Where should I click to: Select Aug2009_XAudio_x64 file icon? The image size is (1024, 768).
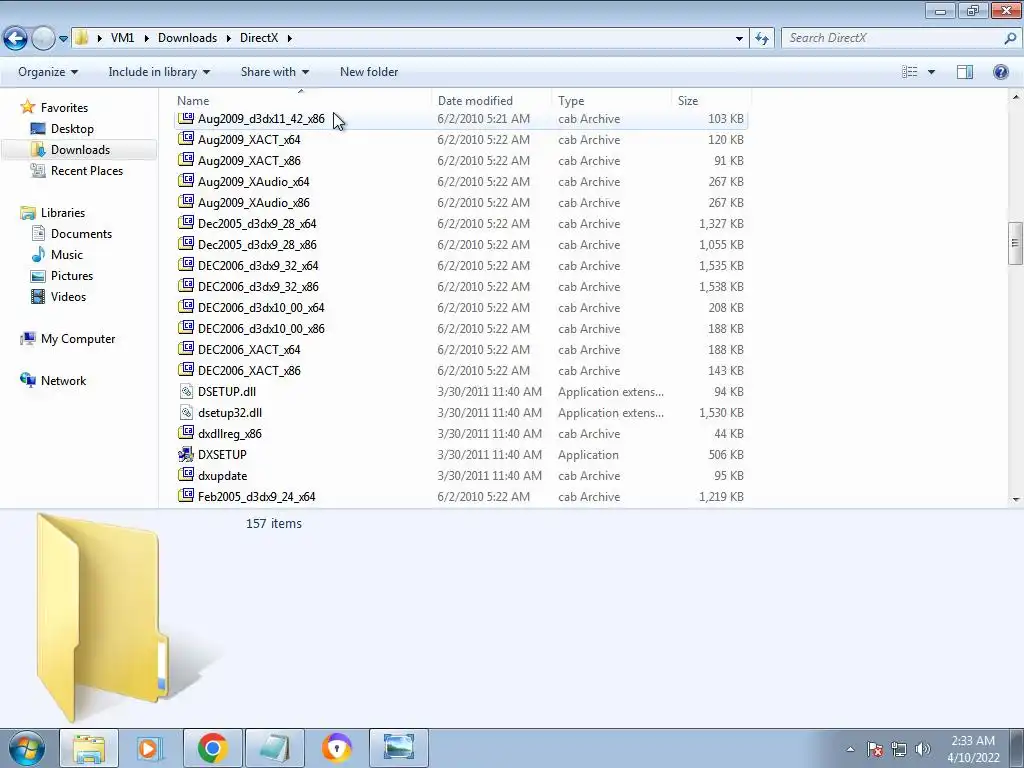(x=186, y=181)
